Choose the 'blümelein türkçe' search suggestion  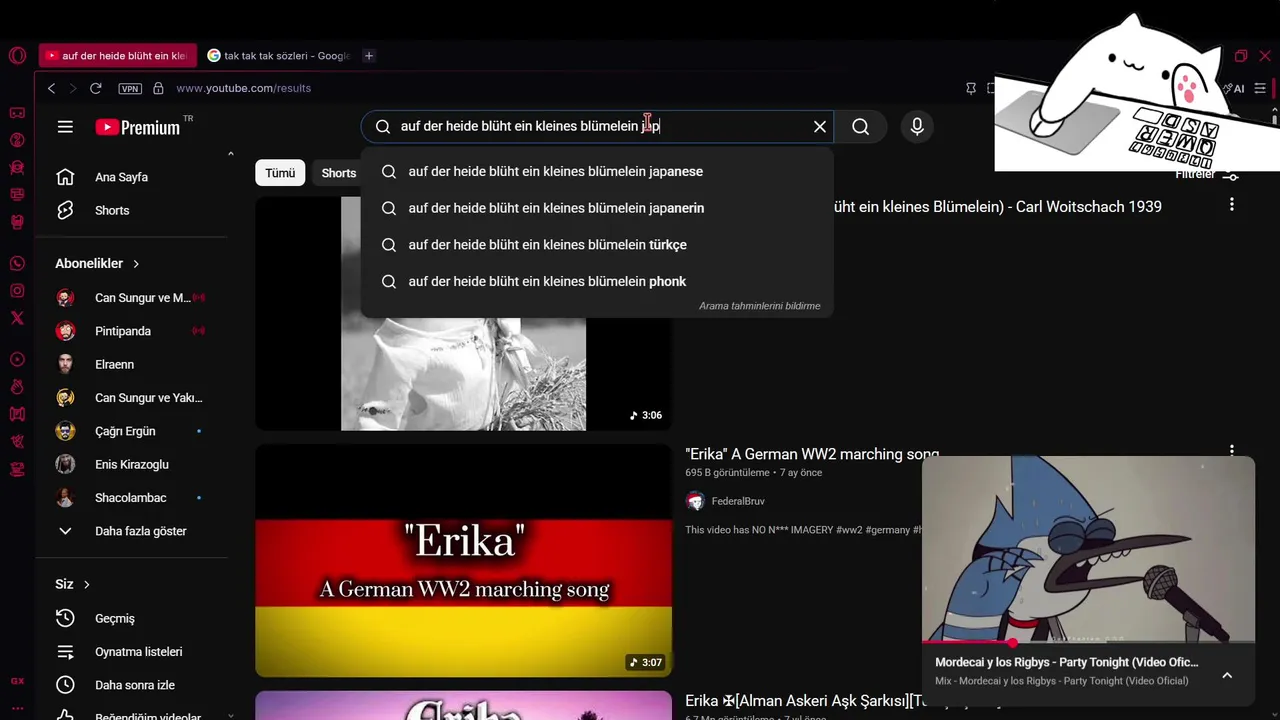coord(597,245)
